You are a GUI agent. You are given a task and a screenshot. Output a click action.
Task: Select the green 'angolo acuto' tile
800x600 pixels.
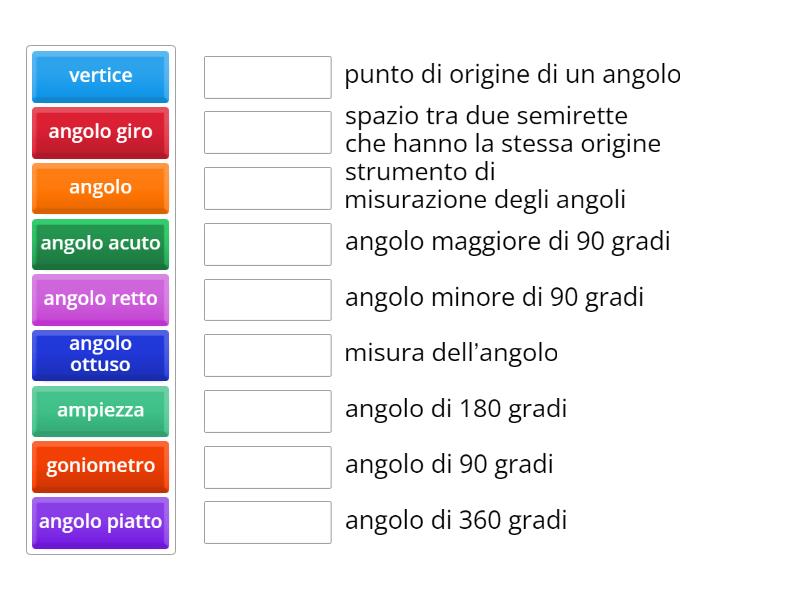point(100,243)
